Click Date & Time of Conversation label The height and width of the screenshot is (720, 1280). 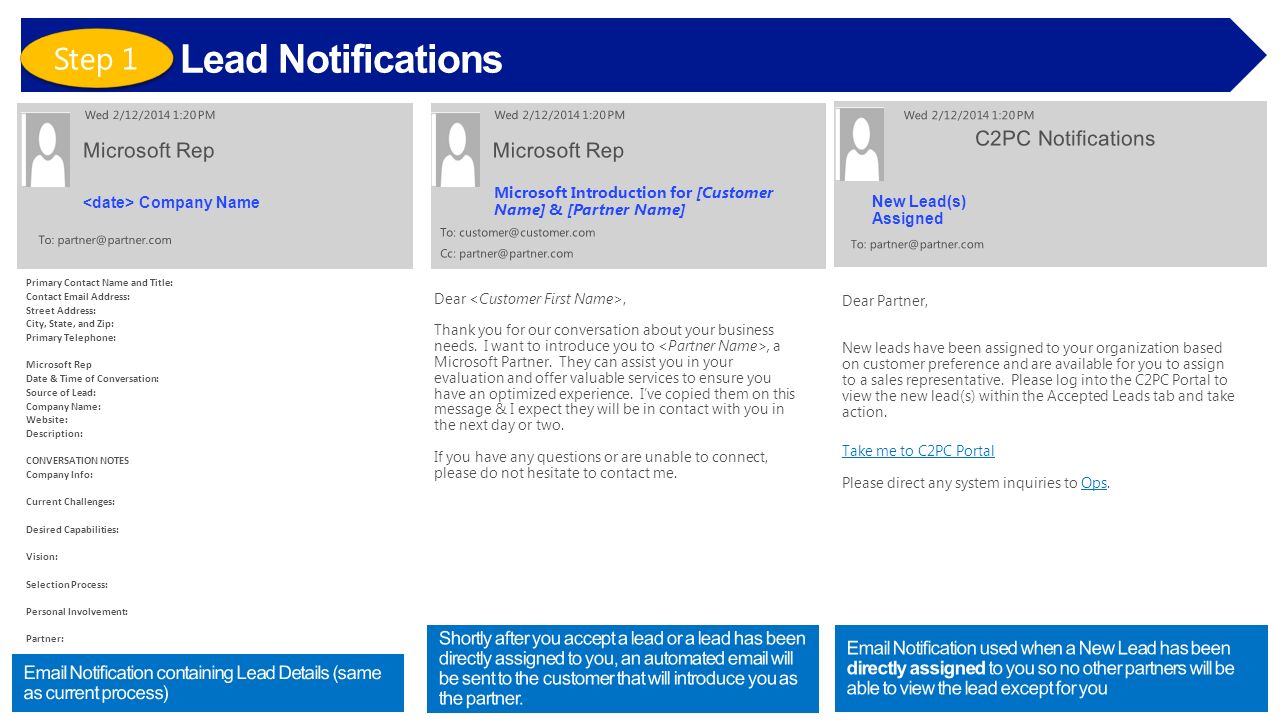pyautogui.click(x=92, y=379)
